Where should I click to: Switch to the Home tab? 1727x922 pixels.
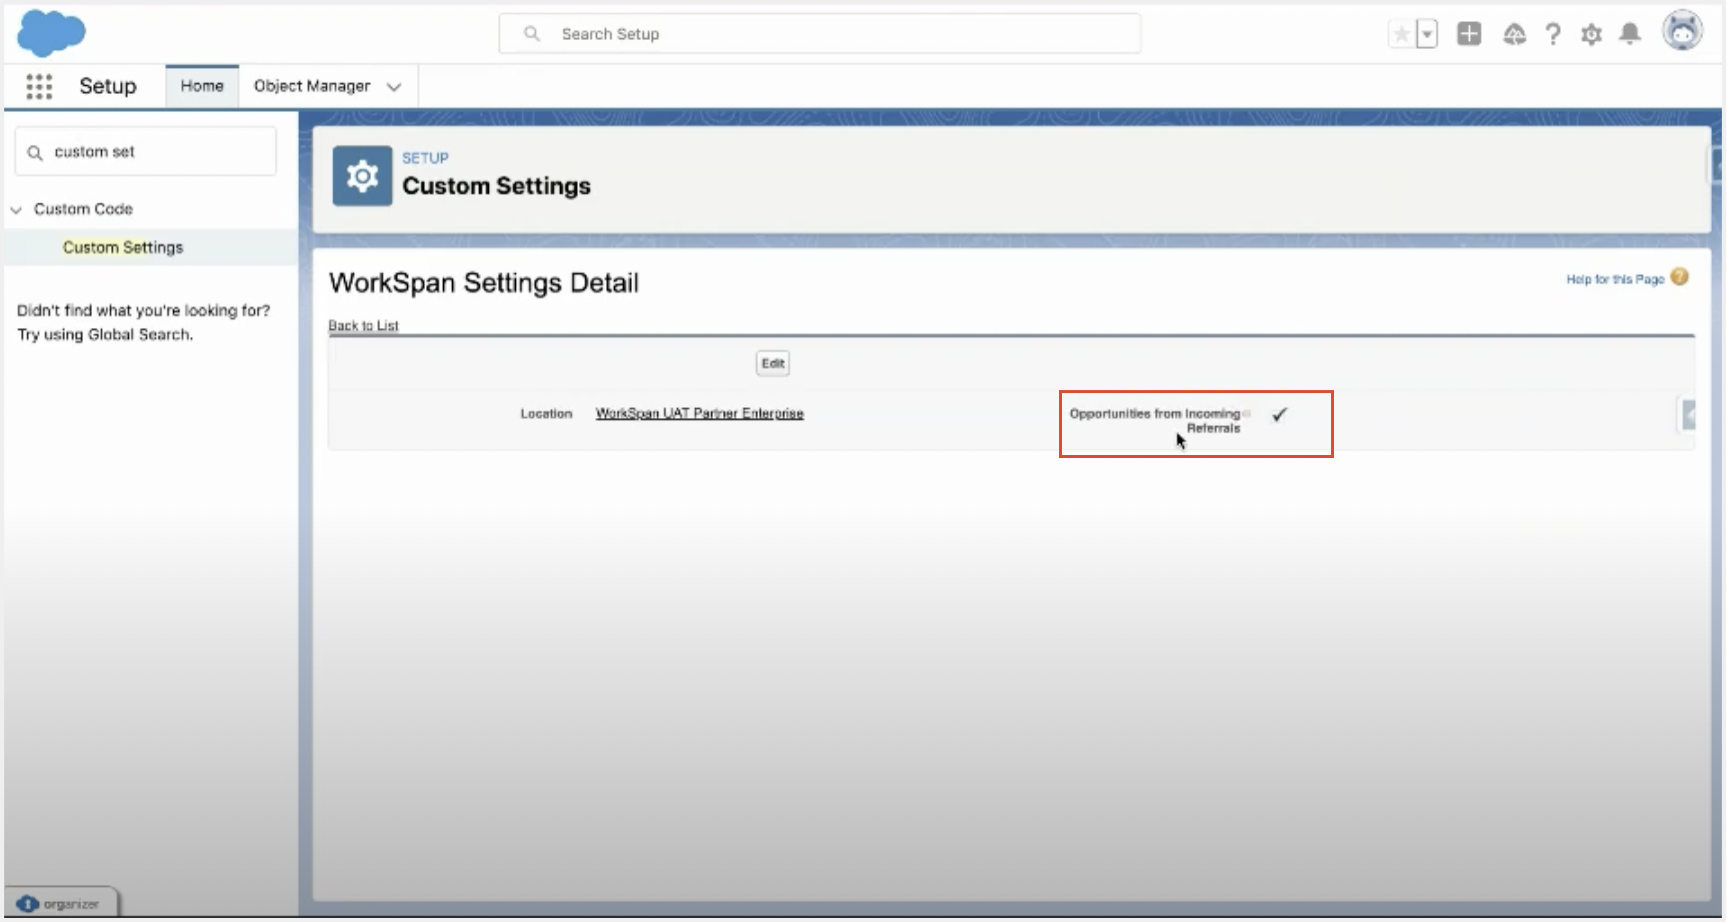[202, 86]
